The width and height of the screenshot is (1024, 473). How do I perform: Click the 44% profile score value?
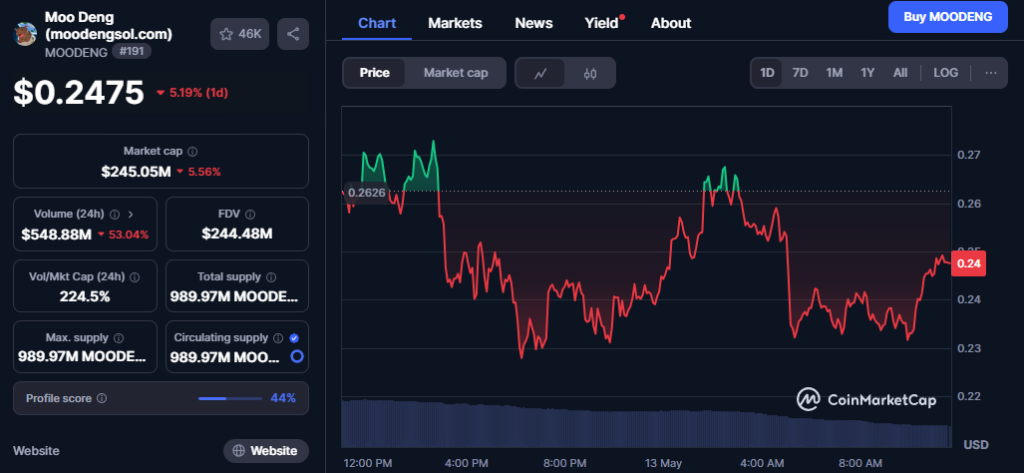(283, 398)
